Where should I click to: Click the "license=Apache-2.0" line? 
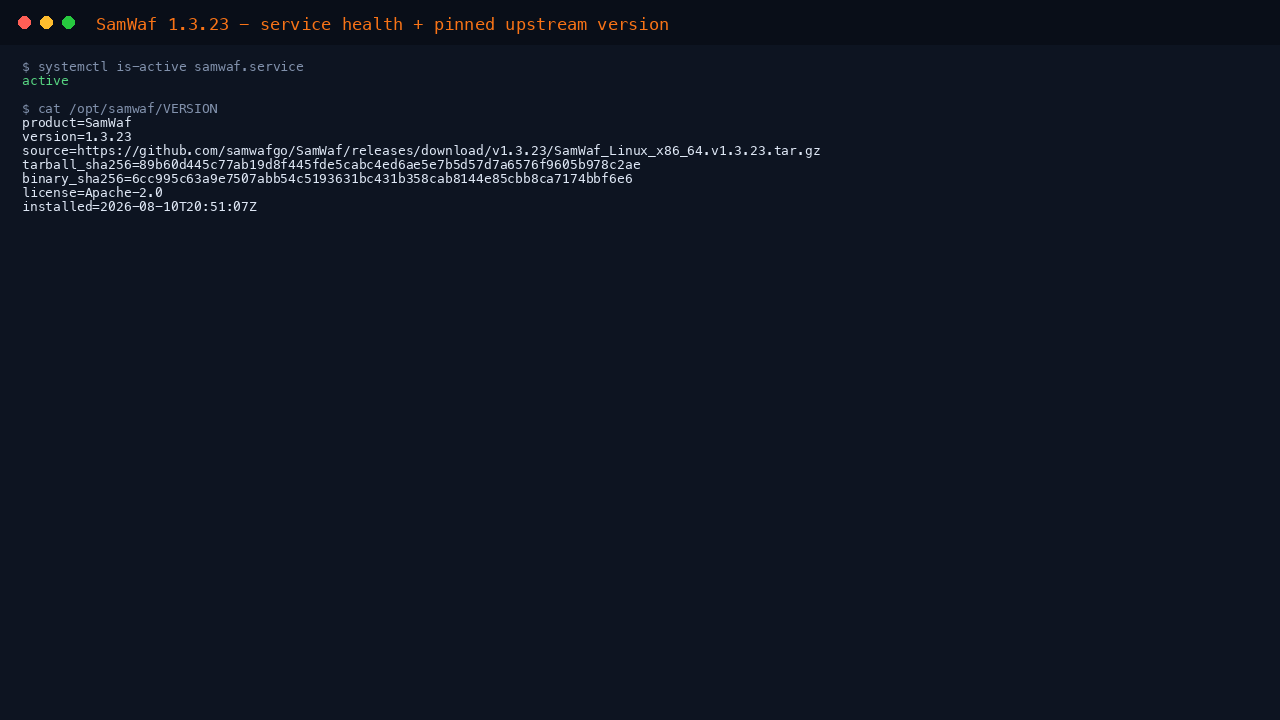[92, 193]
